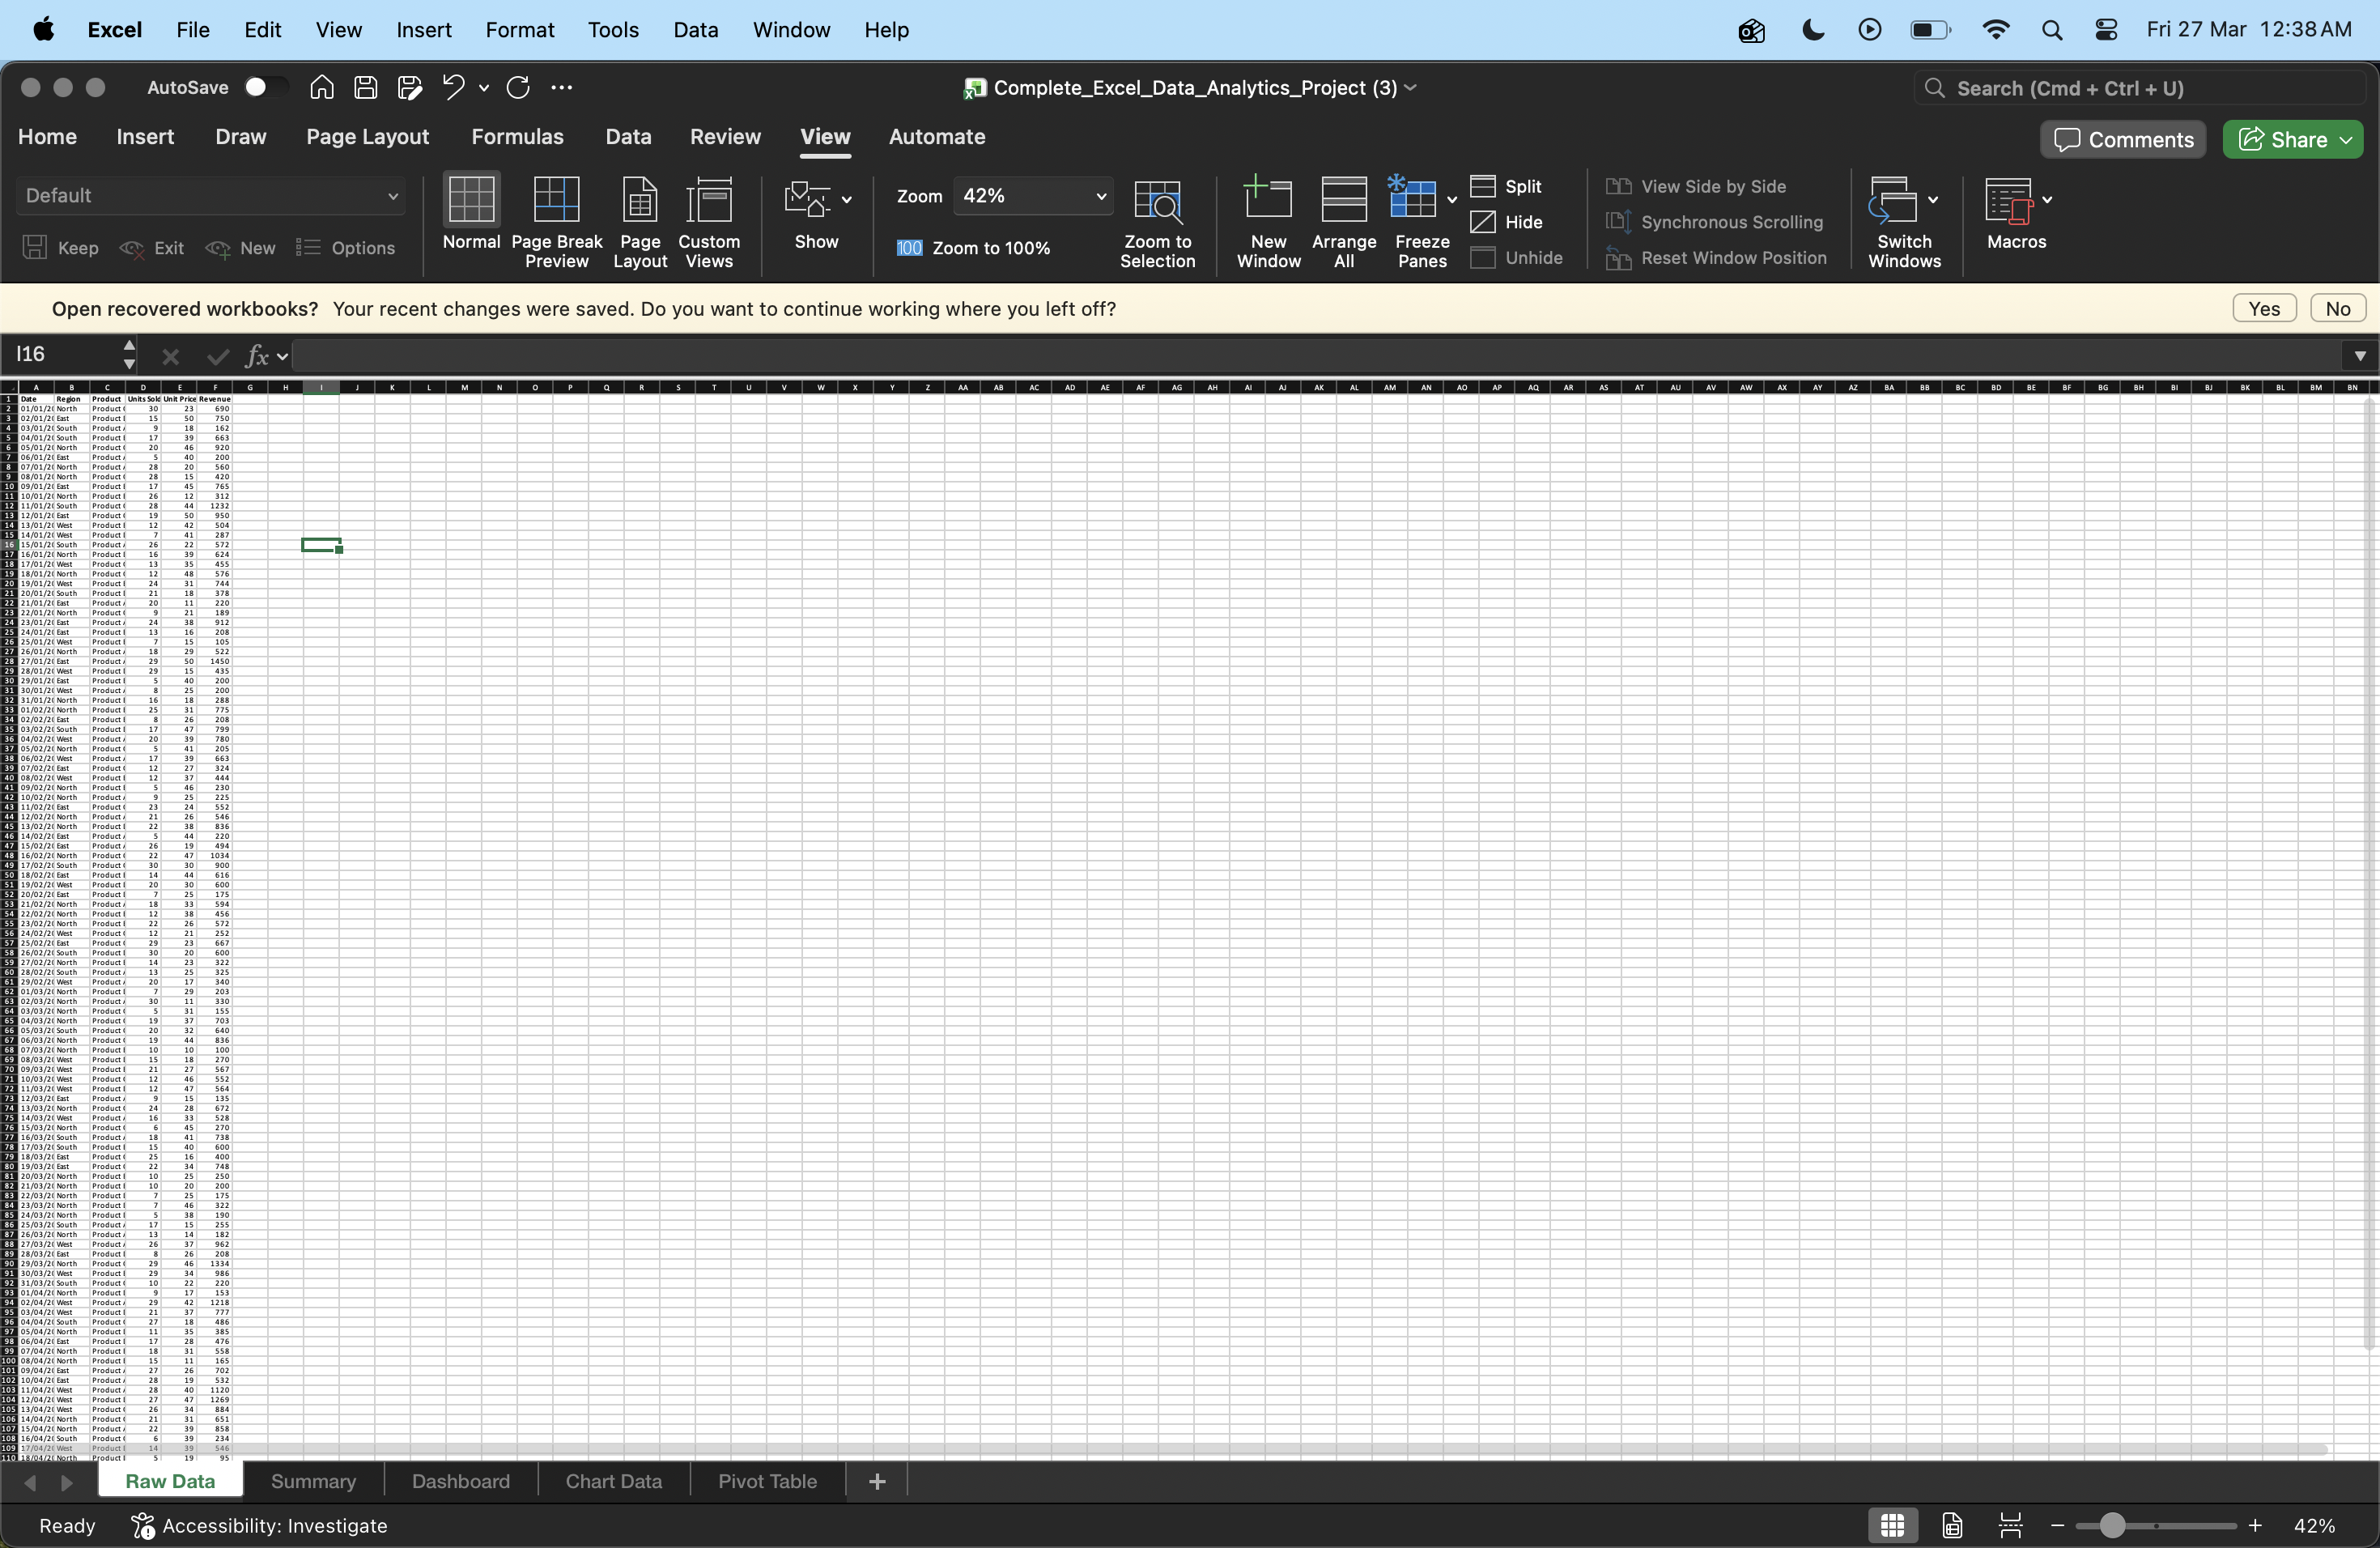Open Custom Views
The image size is (2380, 1548).
click(x=709, y=222)
